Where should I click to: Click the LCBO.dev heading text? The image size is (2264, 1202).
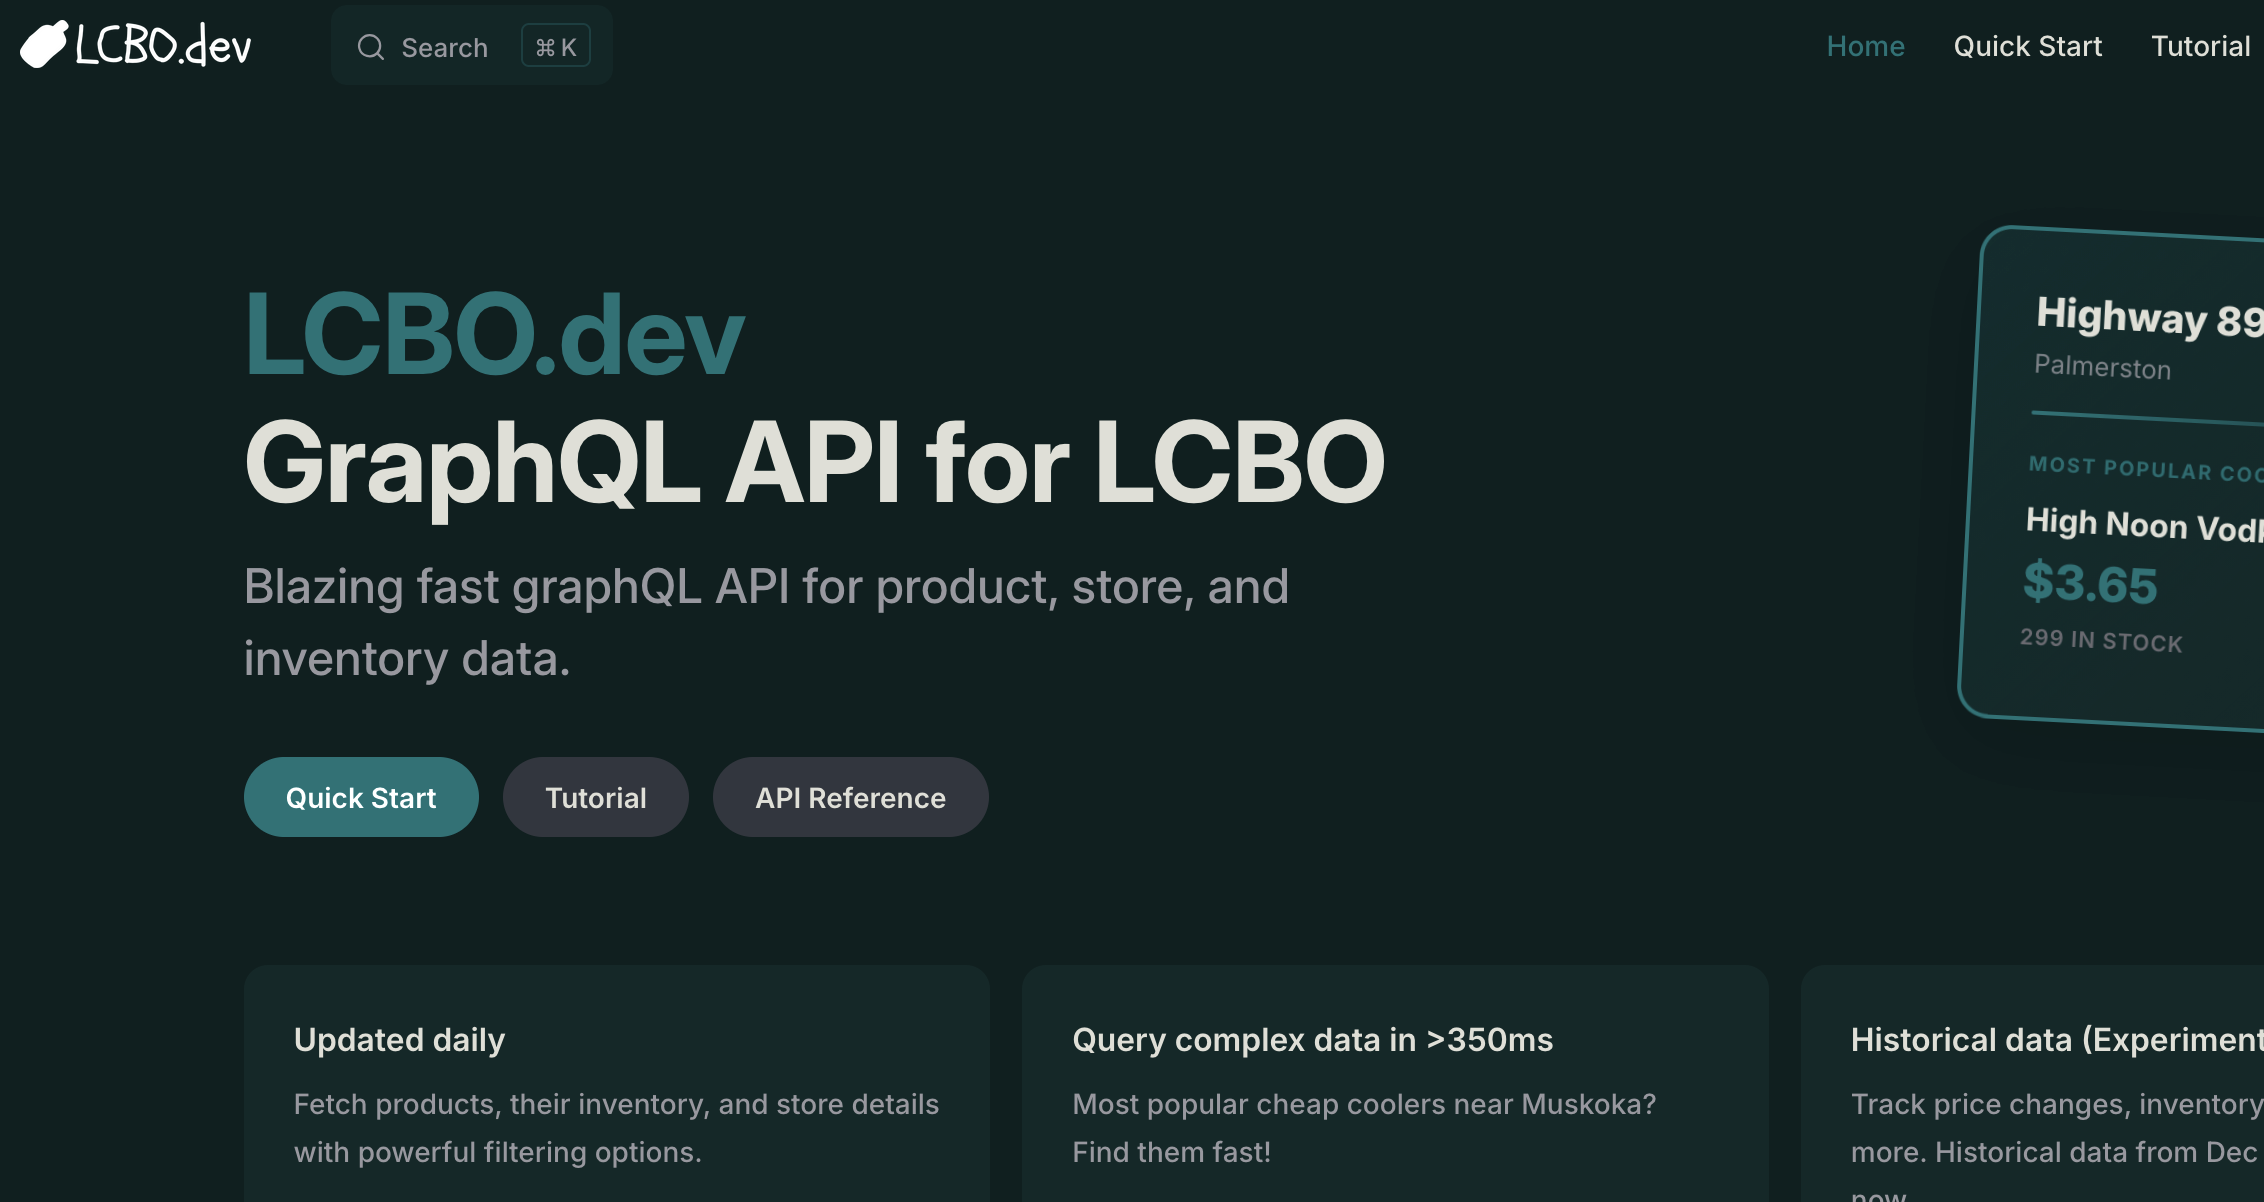494,337
